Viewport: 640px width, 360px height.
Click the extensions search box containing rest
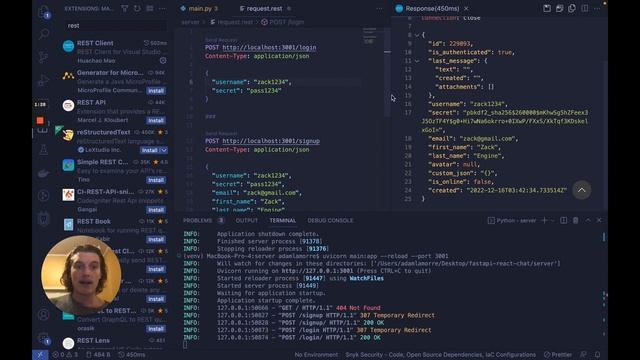point(116,25)
